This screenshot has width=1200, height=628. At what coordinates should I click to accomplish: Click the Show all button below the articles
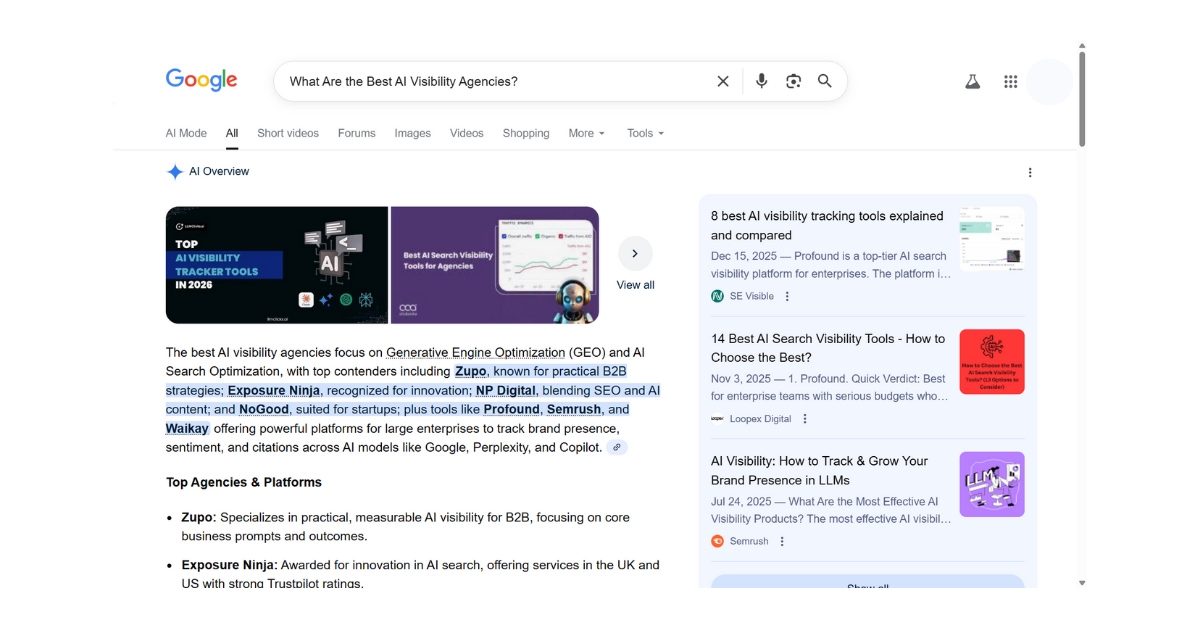pyautogui.click(x=866, y=585)
